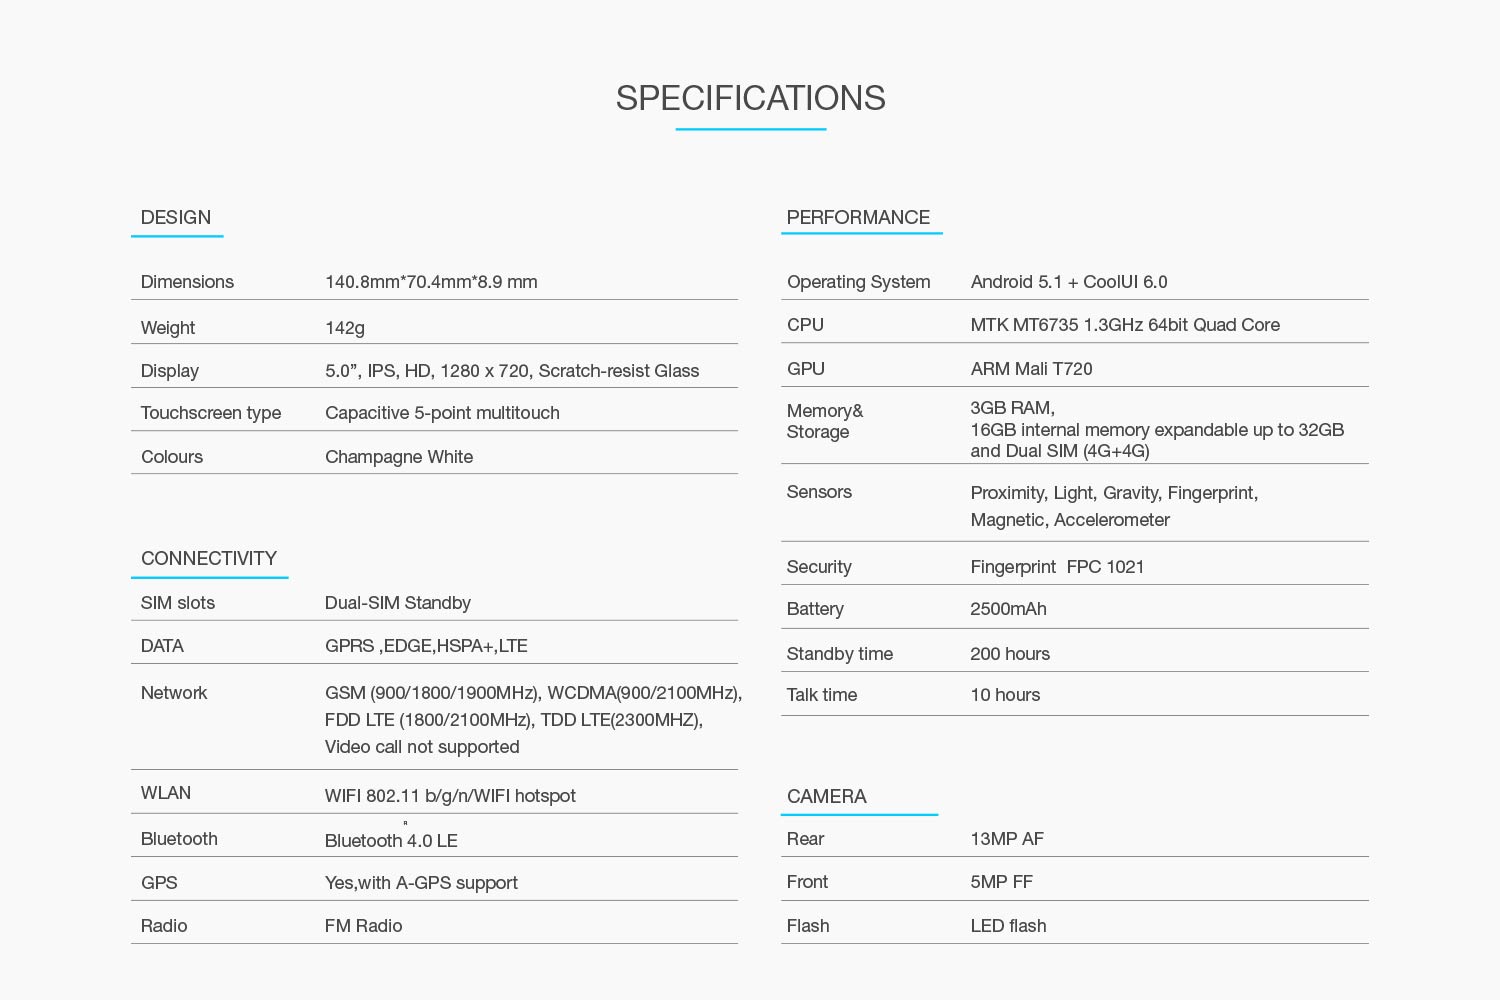Image resolution: width=1500 pixels, height=1000 pixels.
Task: Select the Capacitive 5-point multitouch text
Action: pos(442,413)
